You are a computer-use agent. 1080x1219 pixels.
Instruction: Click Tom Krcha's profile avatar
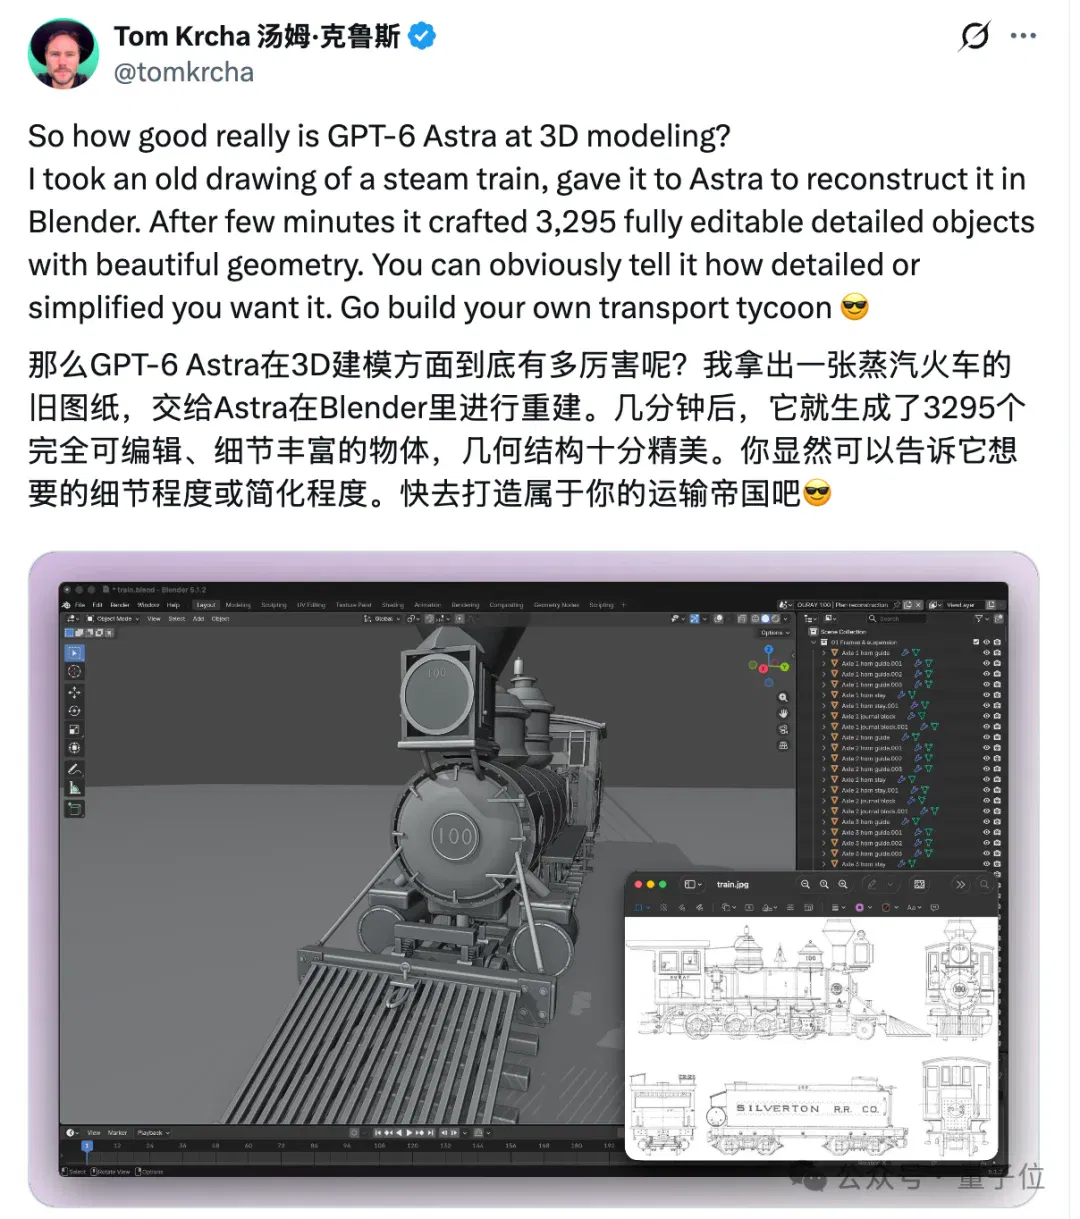tap(63, 53)
